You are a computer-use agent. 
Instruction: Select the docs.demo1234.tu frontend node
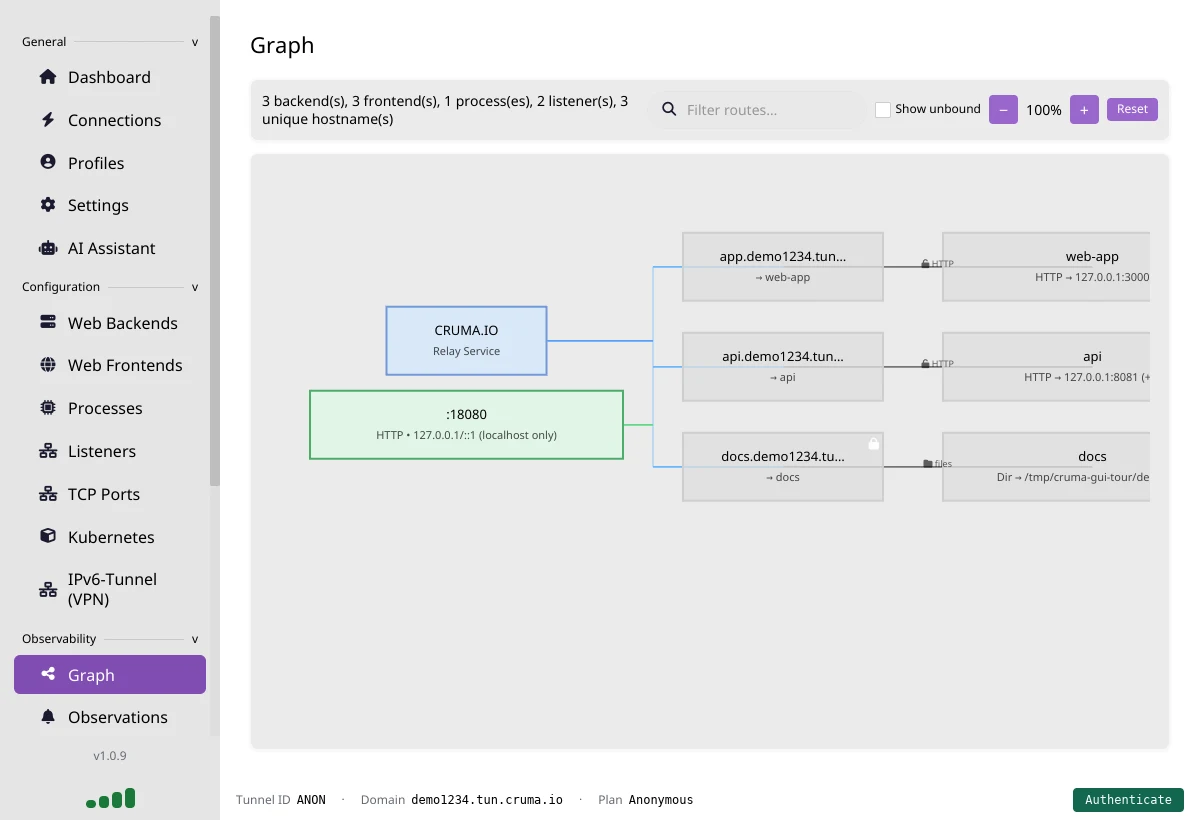(x=783, y=467)
